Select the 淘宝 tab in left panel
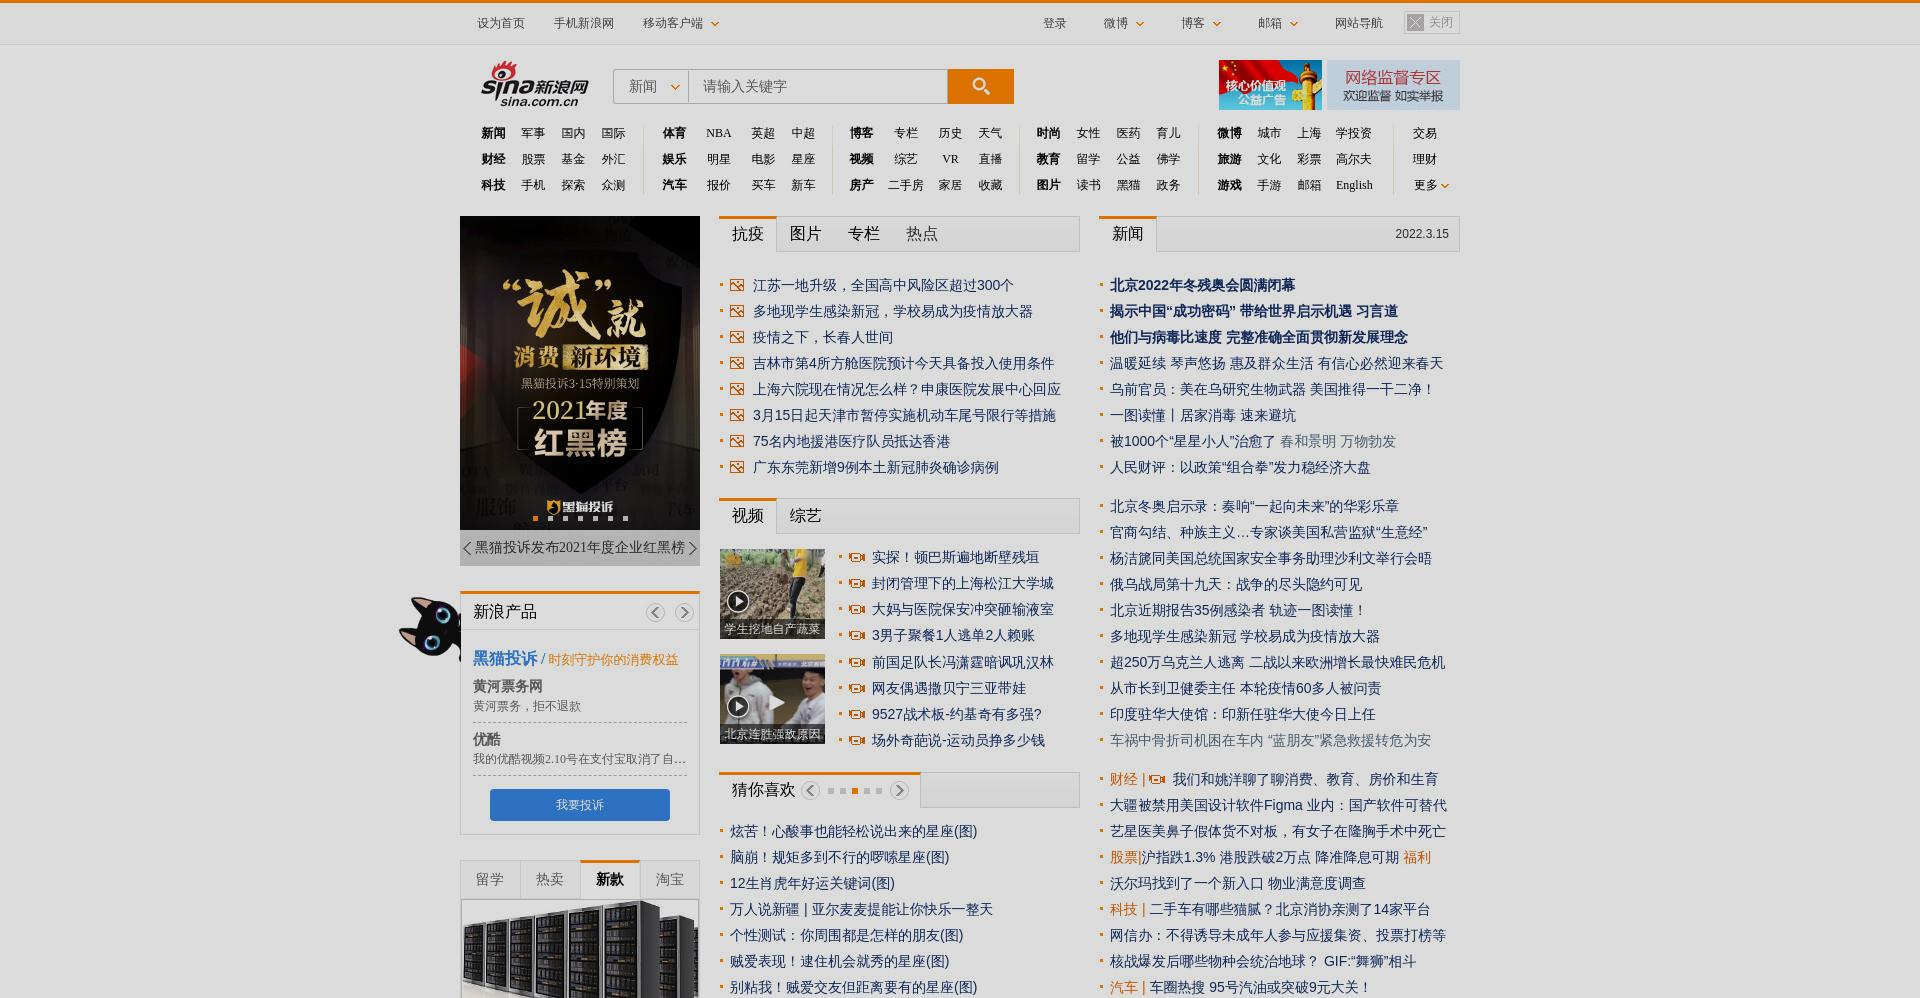This screenshot has width=1920, height=998. [670, 879]
